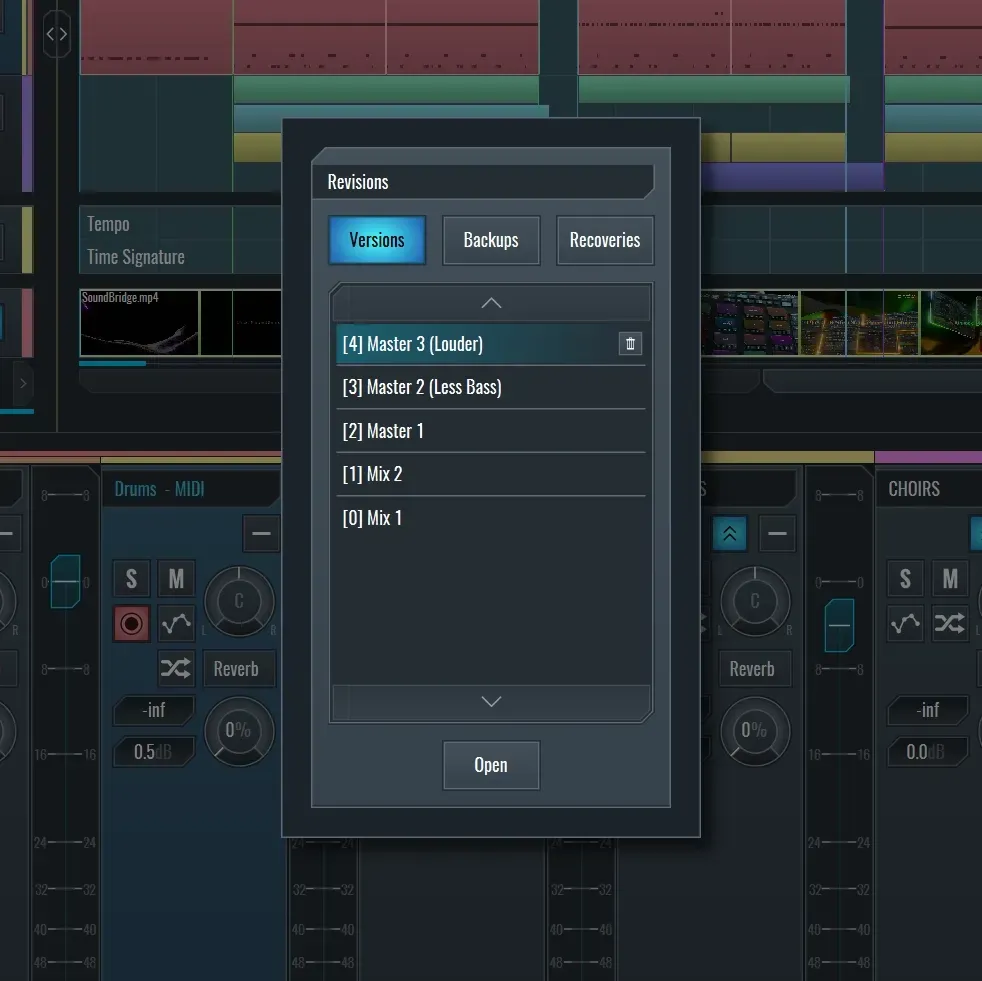Click the routing shuffle icon on CHOIRS
982x981 pixels.
pyautogui.click(x=949, y=624)
